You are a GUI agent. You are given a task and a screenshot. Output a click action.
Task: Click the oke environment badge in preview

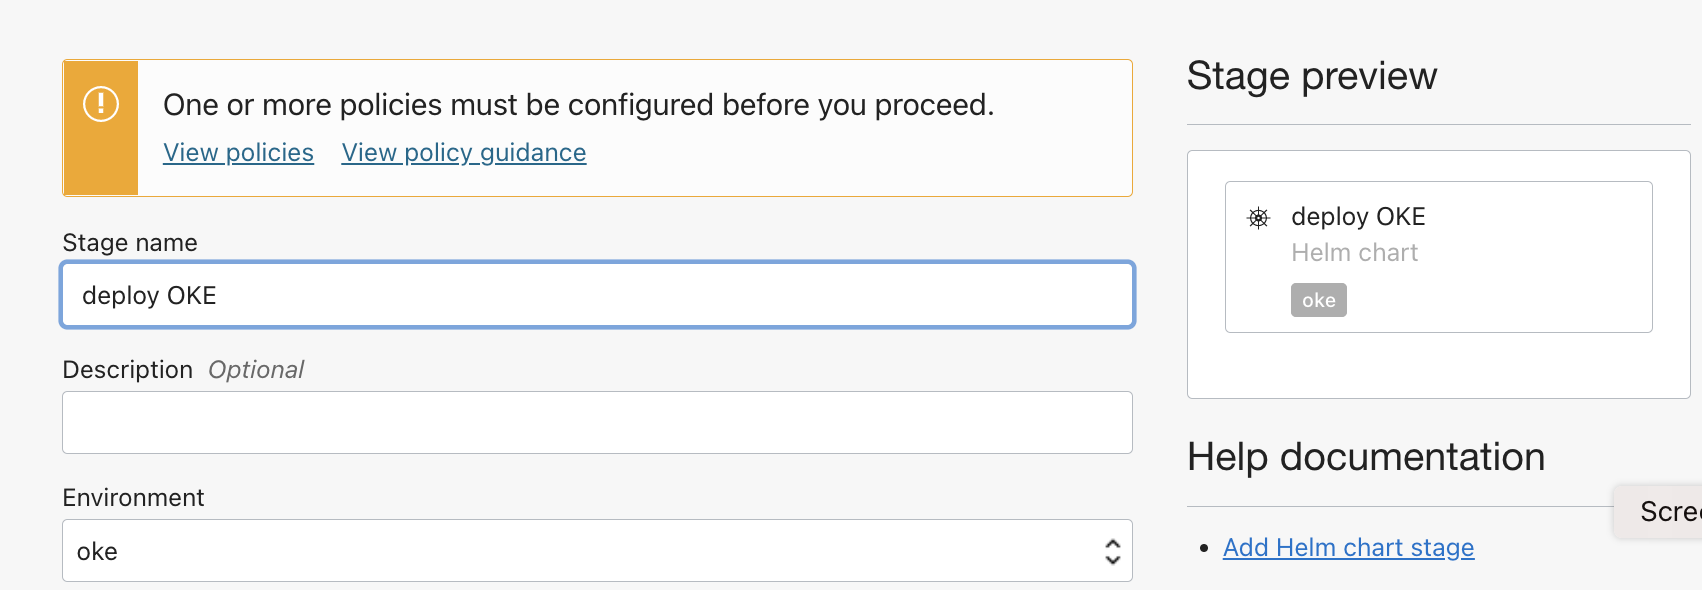[1318, 300]
